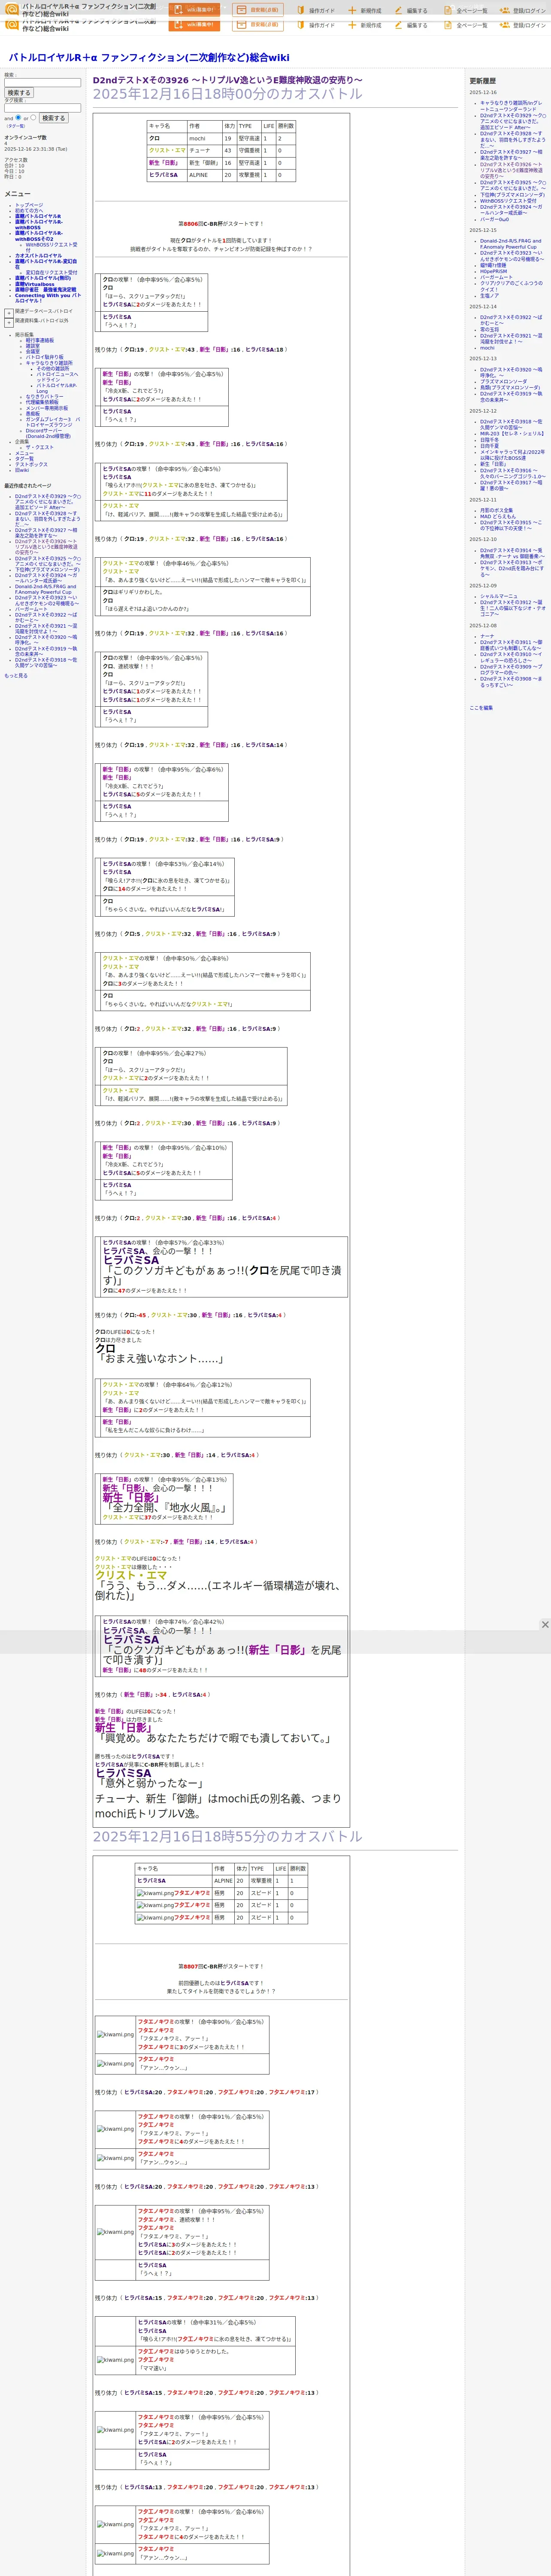Open トップページ in the menu
The height and width of the screenshot is (2576, 551).
29,205
